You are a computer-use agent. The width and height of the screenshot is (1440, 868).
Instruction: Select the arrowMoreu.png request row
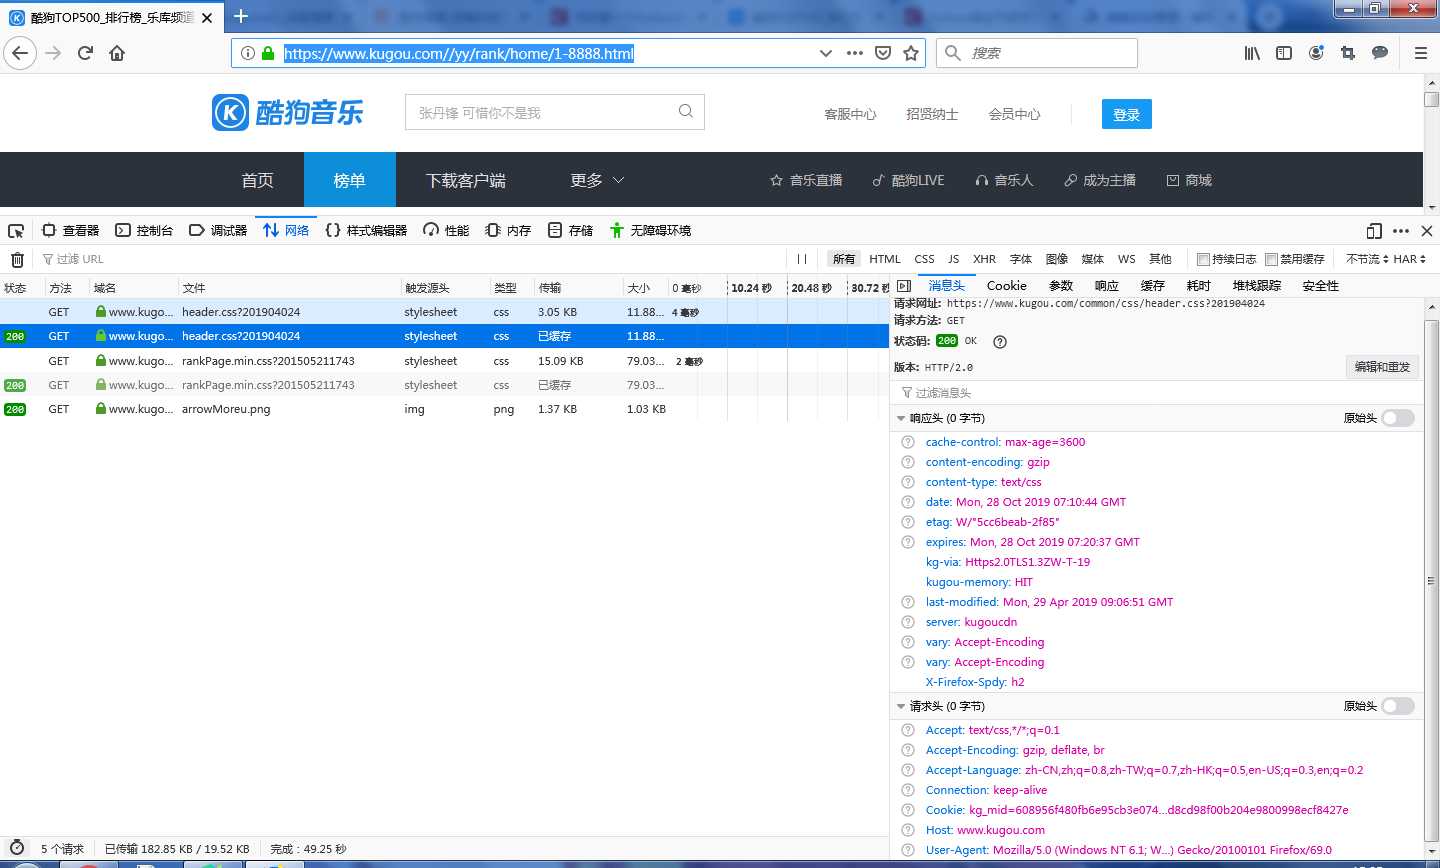[444, 409]
